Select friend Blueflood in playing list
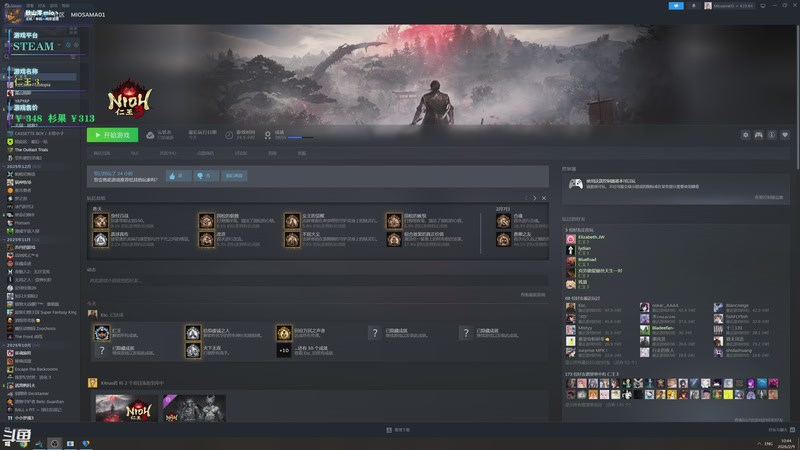Screen dimensions: 800x450 587,261
